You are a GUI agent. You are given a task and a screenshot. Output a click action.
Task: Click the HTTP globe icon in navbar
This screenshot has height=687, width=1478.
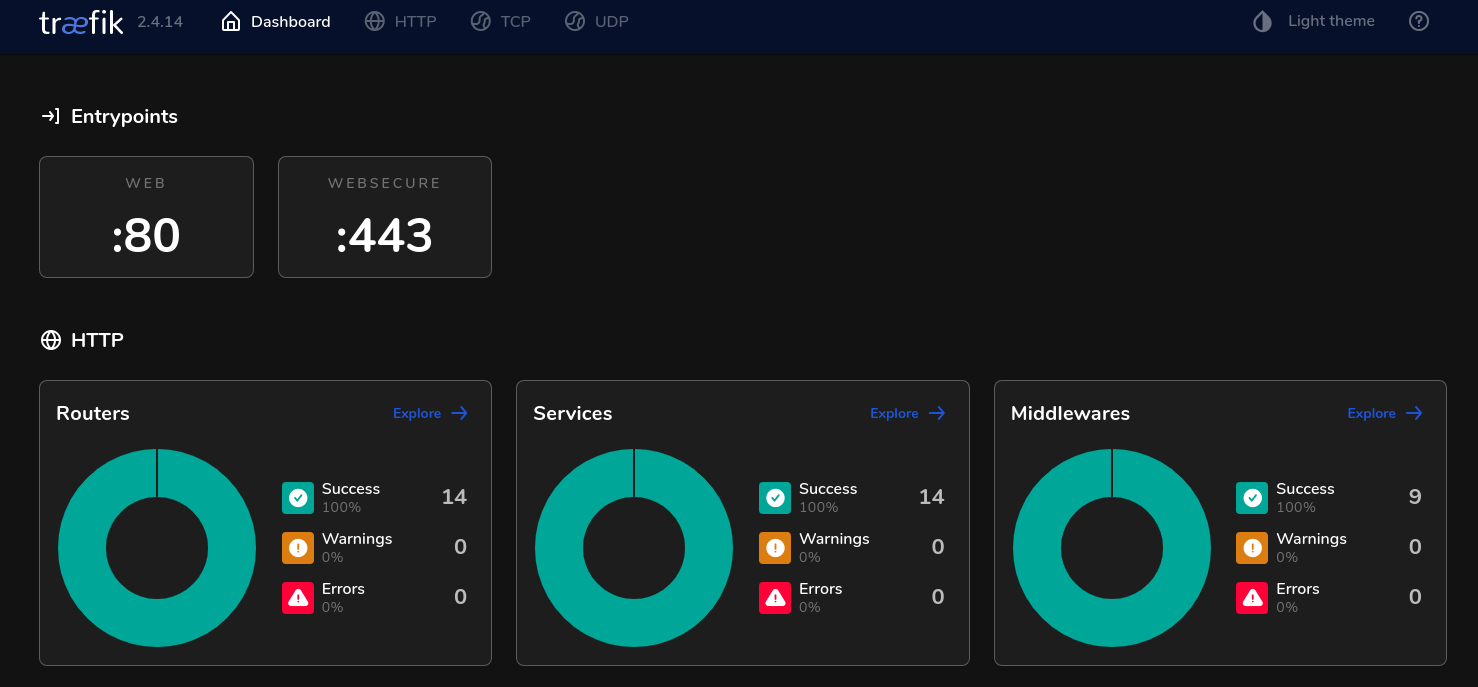(x=374, y=20)
